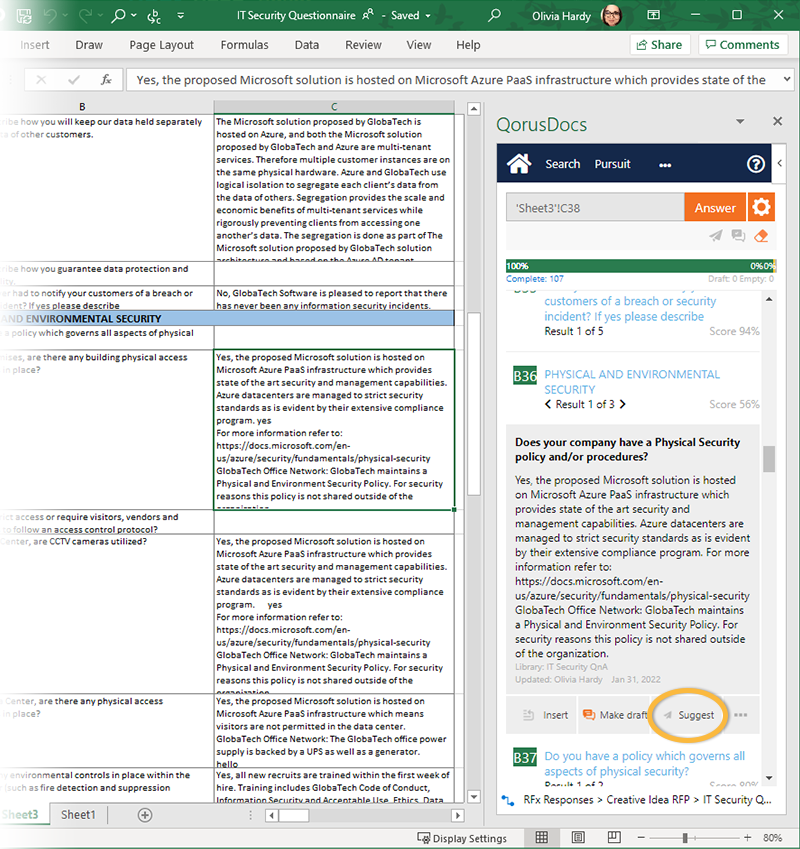Viewport: 800px width, 849px height.
Task: Show next result for B36
Action: pos(623,405)
